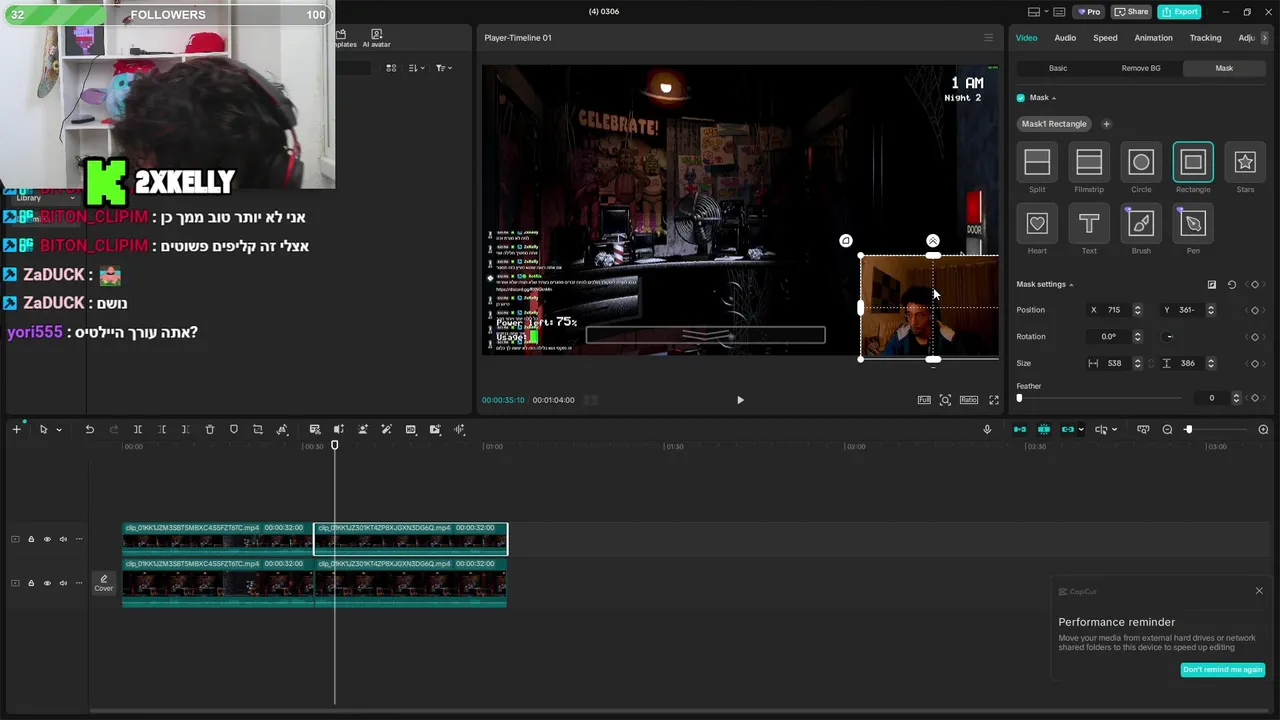Image resolution: width=1280 pixels, height=720 pixels.
Task: Click the Cover edit icon
Action: click(x=104, y=582)
